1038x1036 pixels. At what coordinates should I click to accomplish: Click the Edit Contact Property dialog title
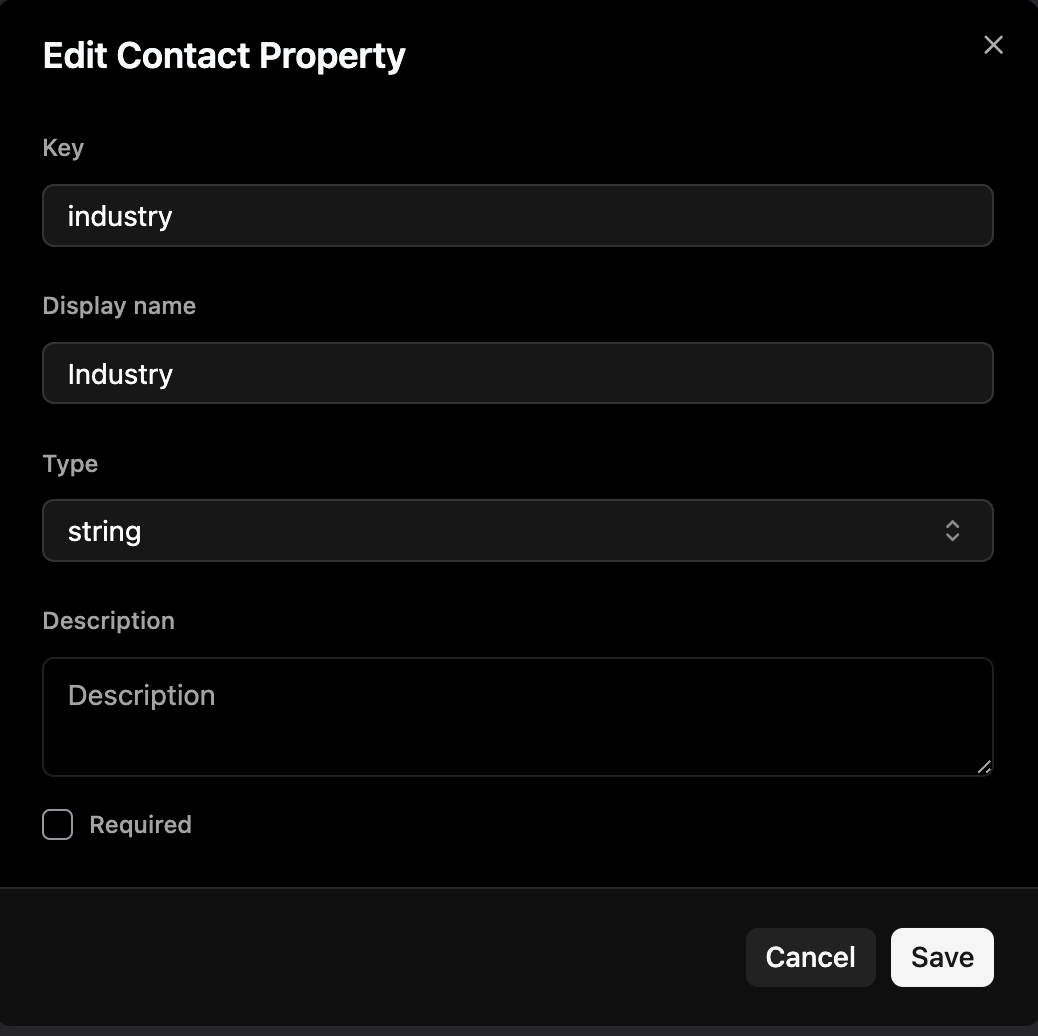[x=224, y=56]
